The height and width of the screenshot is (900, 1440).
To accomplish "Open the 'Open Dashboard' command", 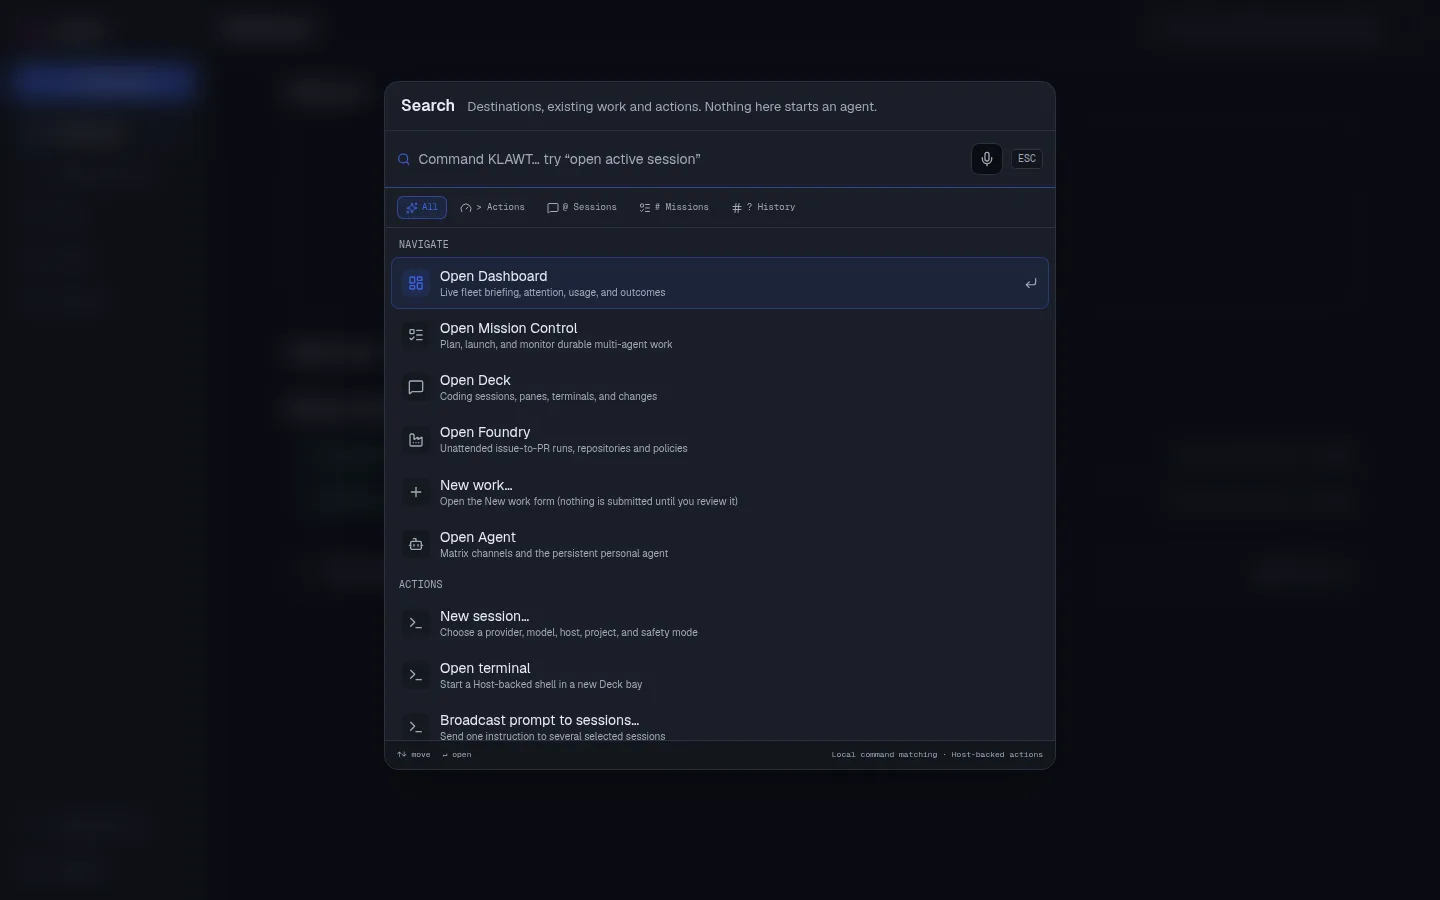I will pos(720,283).
